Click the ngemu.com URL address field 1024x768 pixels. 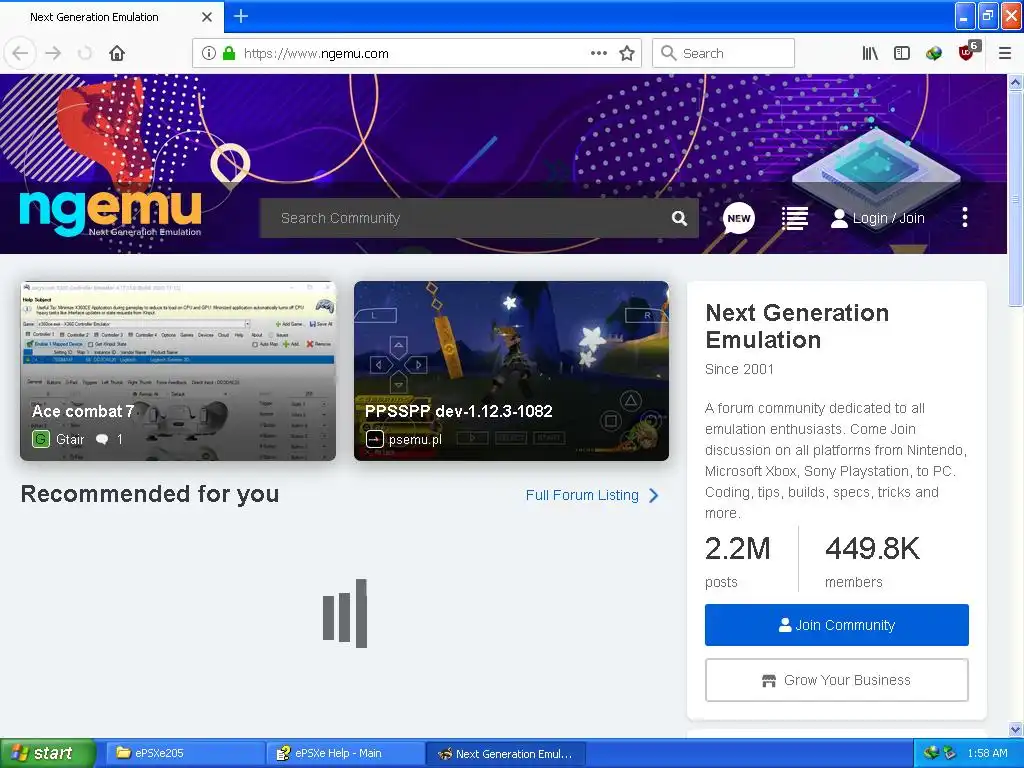click(415, 53)
